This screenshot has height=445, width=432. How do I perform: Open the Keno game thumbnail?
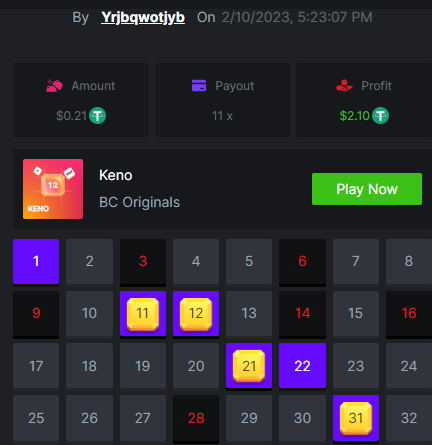coord(53,189)
